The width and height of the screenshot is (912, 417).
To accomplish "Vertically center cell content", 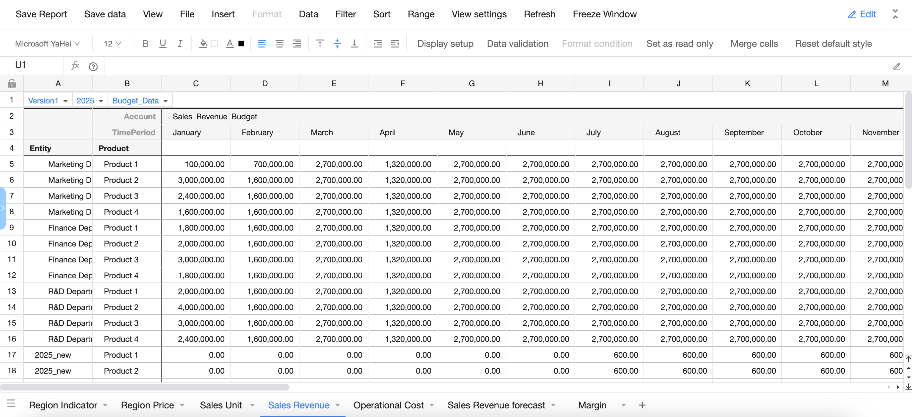I will pos(337,44).
